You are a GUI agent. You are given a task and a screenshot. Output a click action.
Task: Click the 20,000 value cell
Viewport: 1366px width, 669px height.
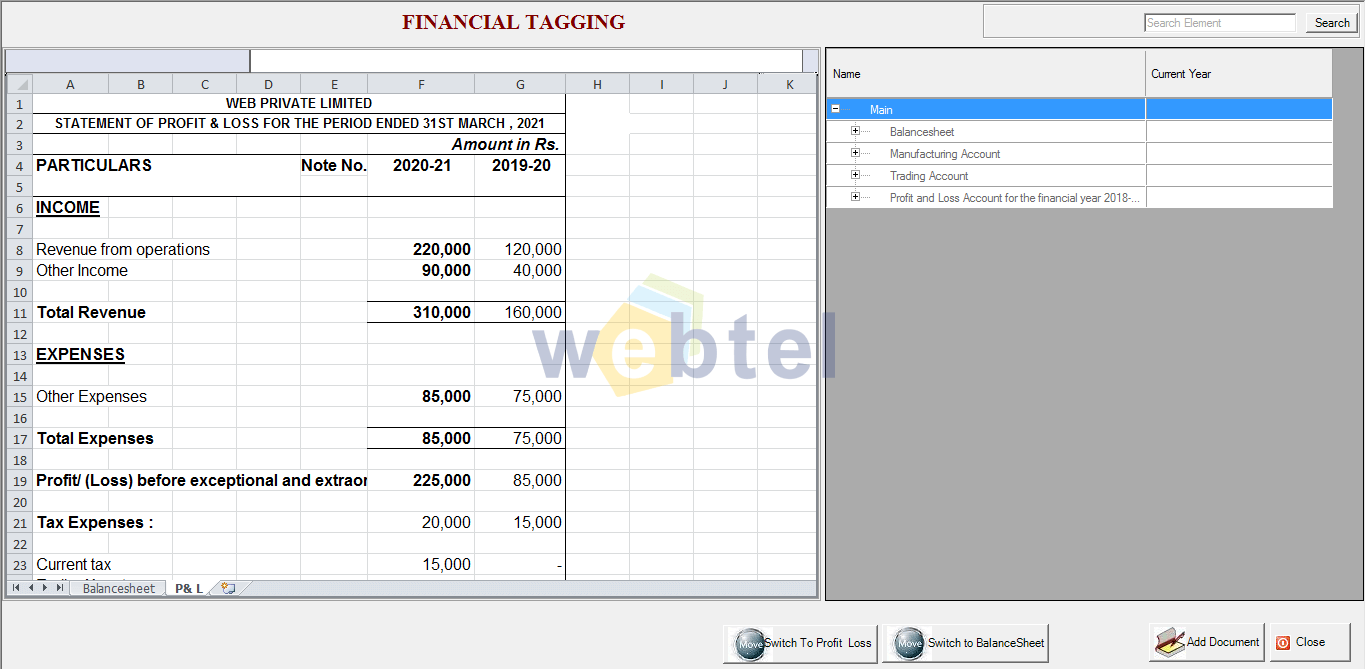point(421,522)
